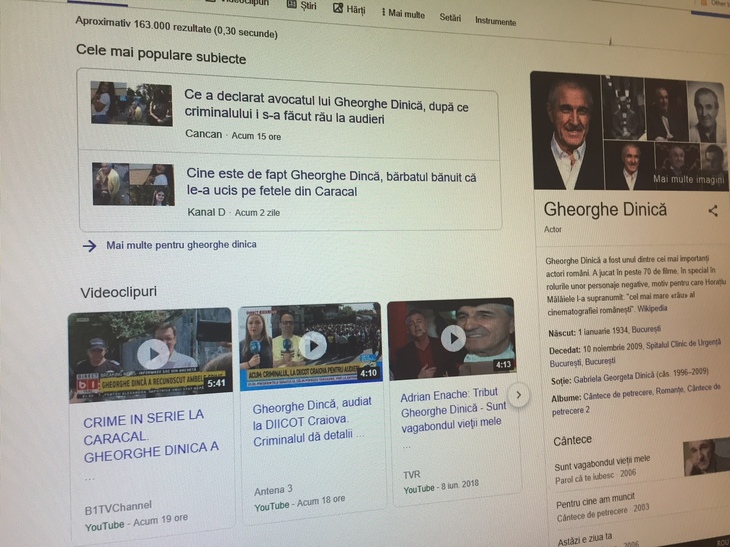Open Gabriela Georgeta Dinică spouse link
Viewport: 730px width, 547px height.
coord(613,377)
